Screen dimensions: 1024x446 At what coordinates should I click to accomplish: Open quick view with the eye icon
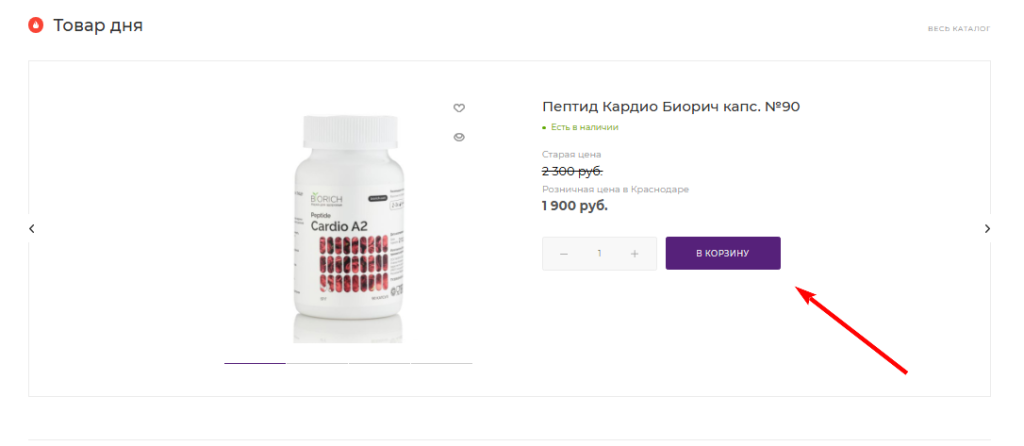tap(459, 137)
